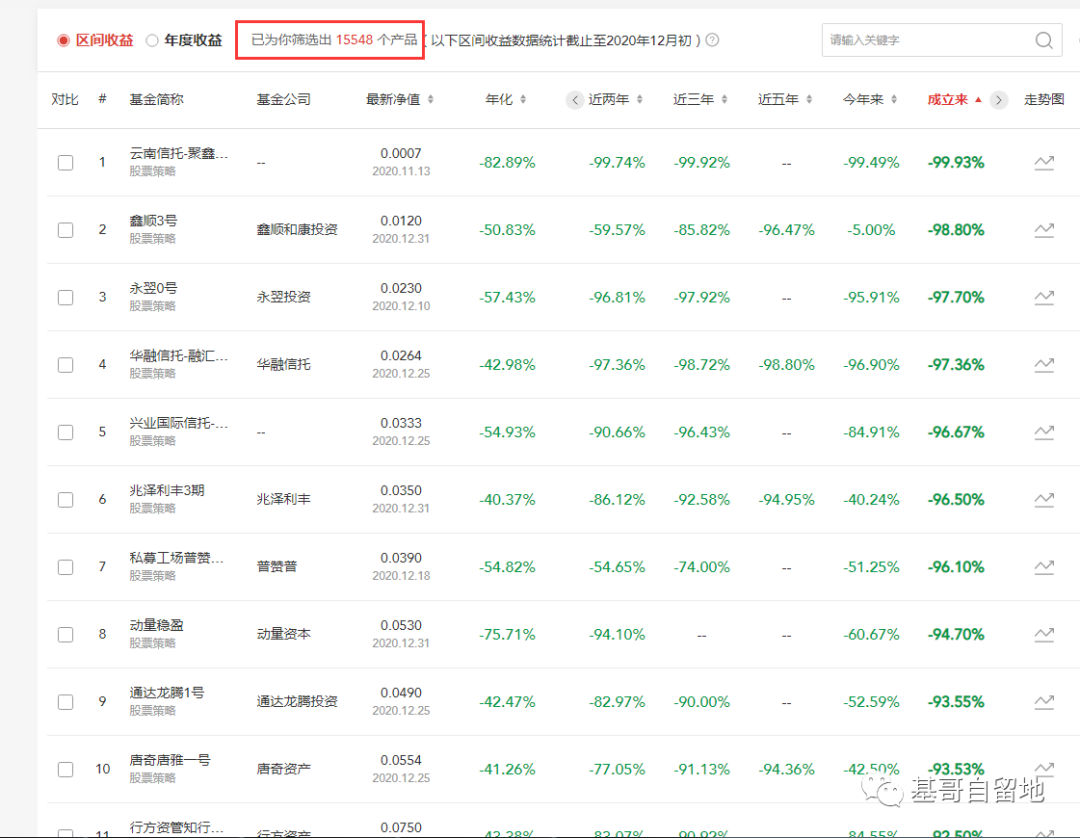
Task: Check the compare box for 通达龙腾1号
Action: 65,702
